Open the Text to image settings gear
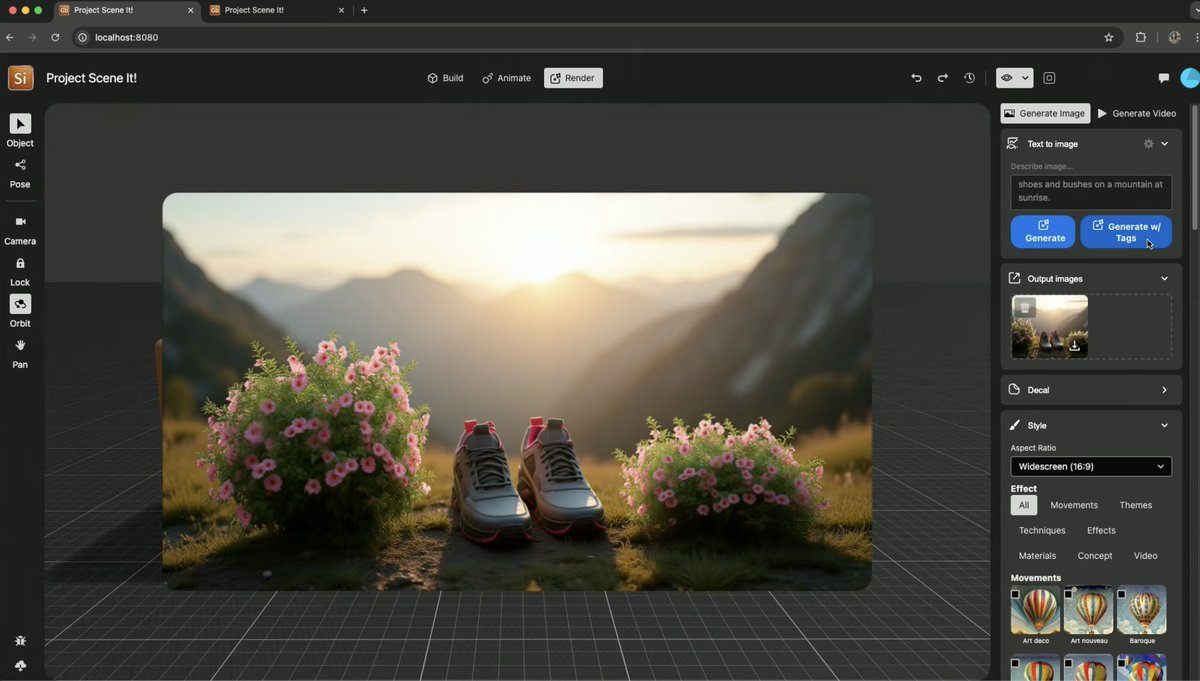This screenshot has height=681, width=1200. click(1148, 143)
